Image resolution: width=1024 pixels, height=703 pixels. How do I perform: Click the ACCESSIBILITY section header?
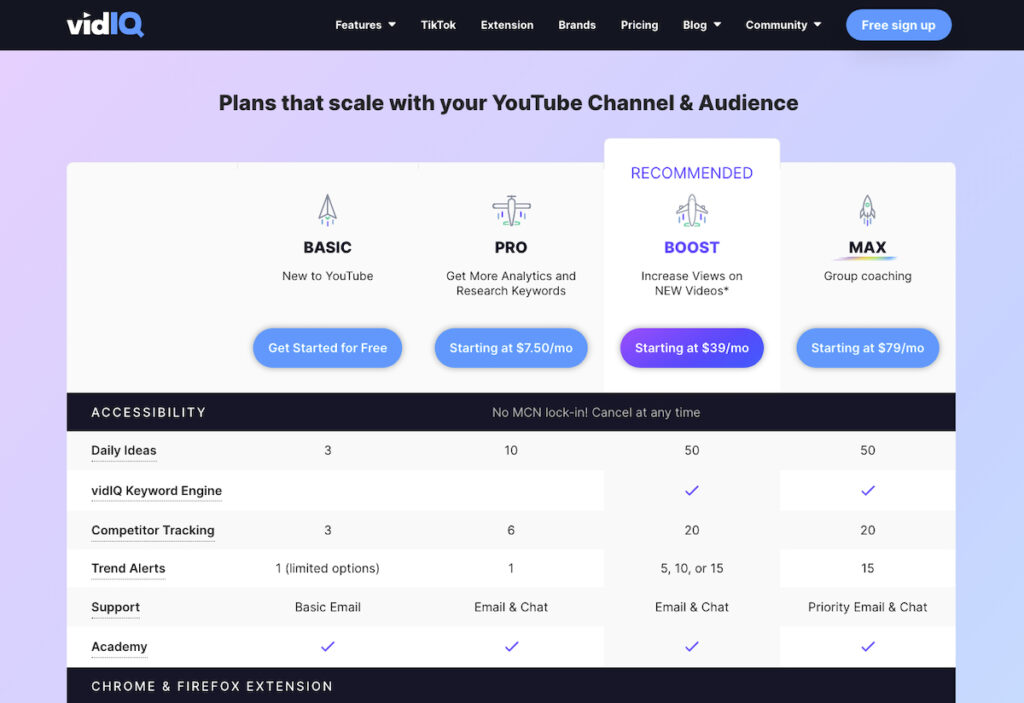click(149, 412)
